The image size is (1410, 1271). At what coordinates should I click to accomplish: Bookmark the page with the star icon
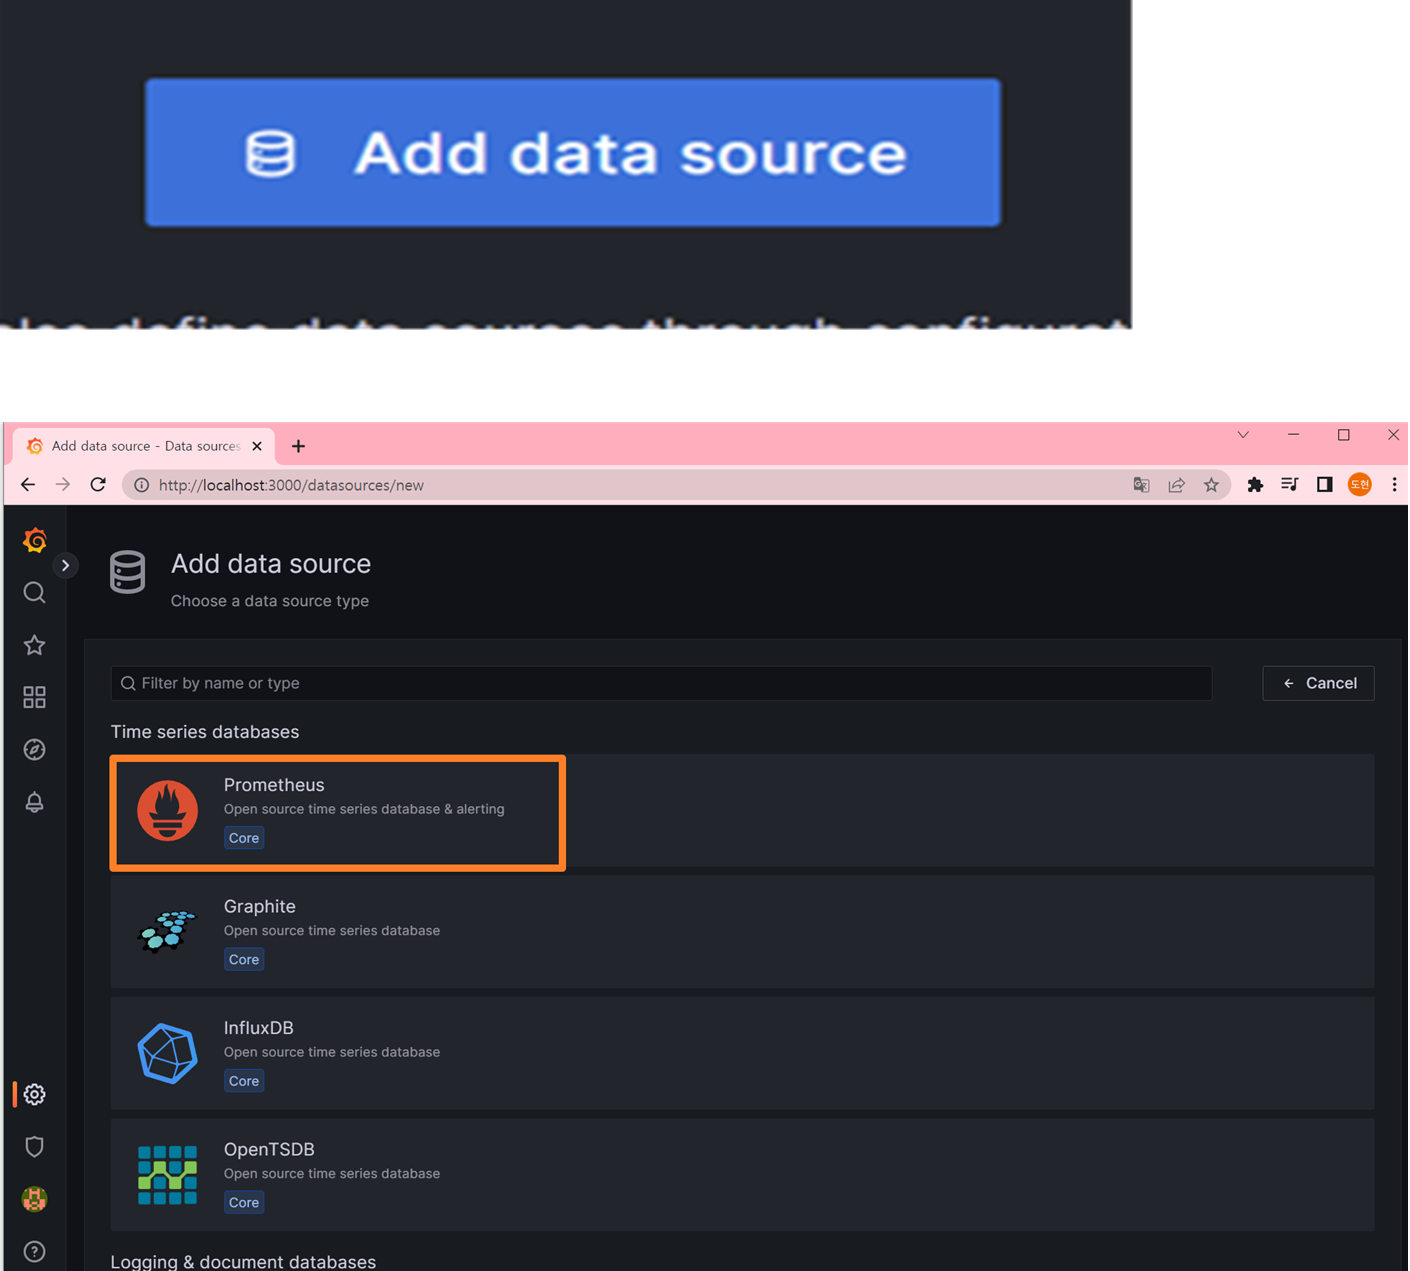[x=1211, y=485]
